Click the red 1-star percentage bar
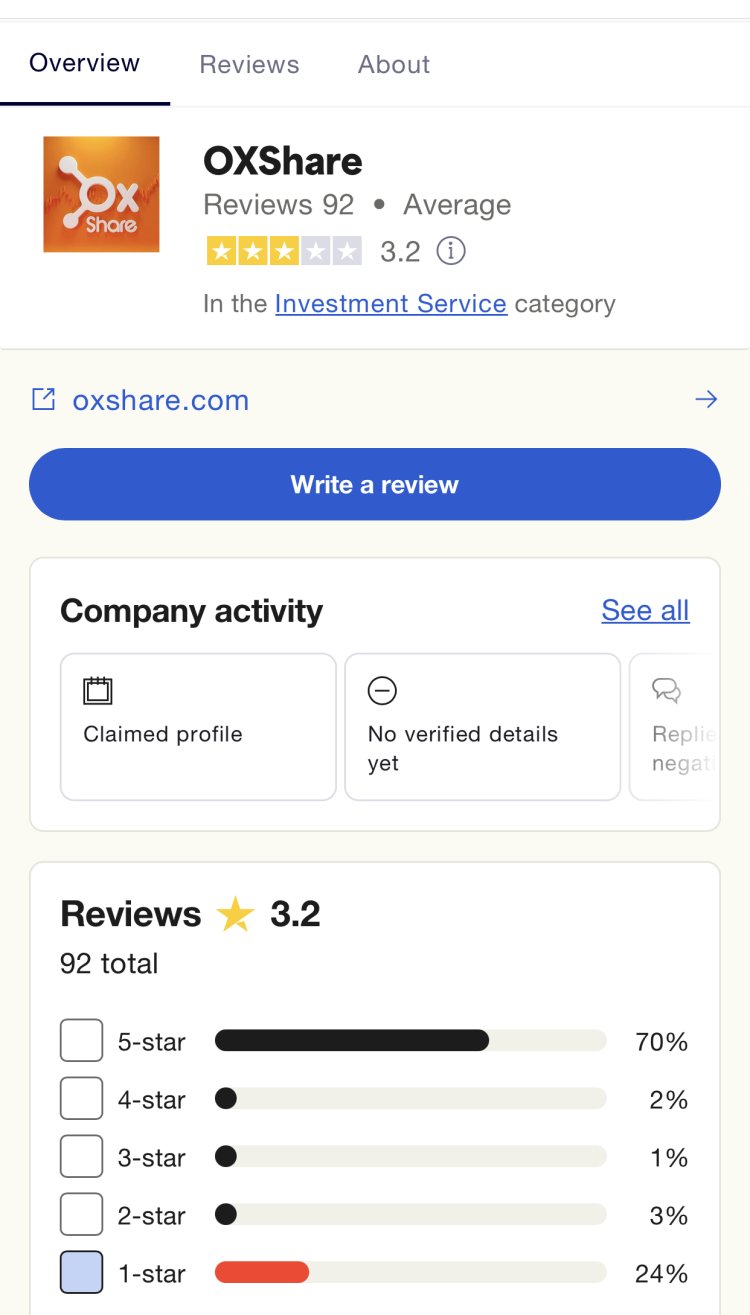 (262, 1270)
